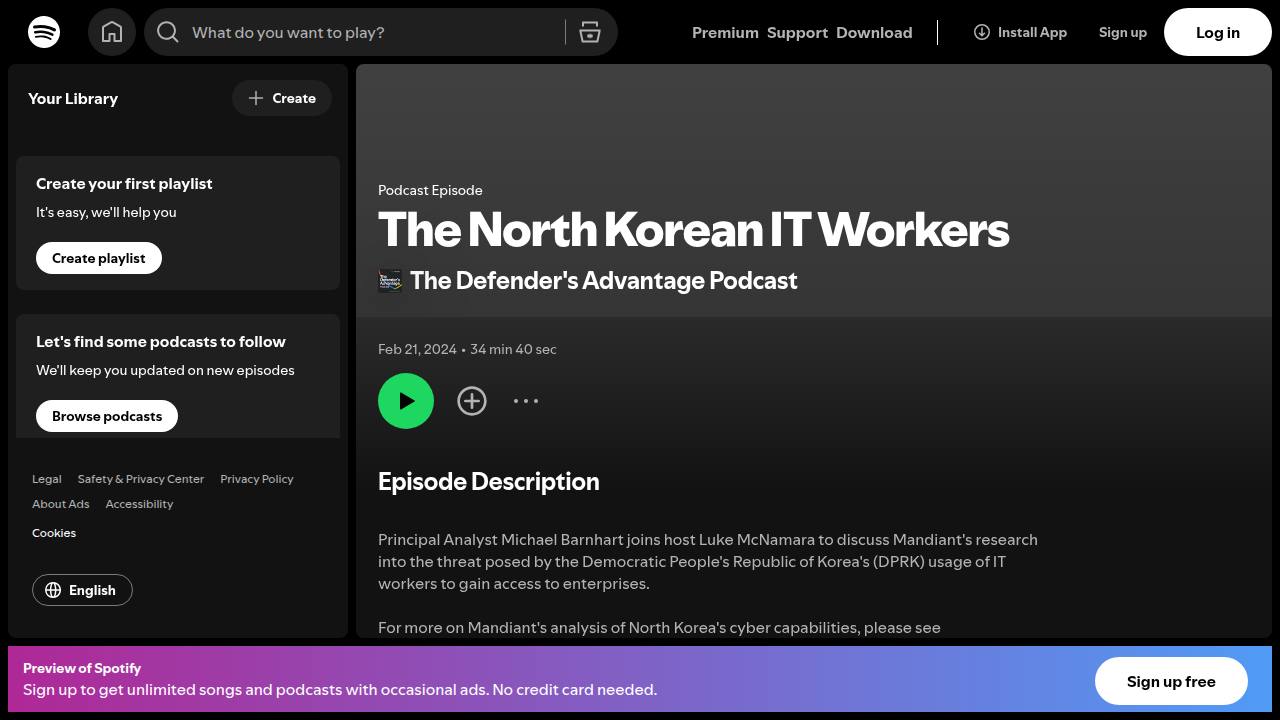Screen dimensions: 1280x720
Task: Open the Support link
Action: click(797, 32)
